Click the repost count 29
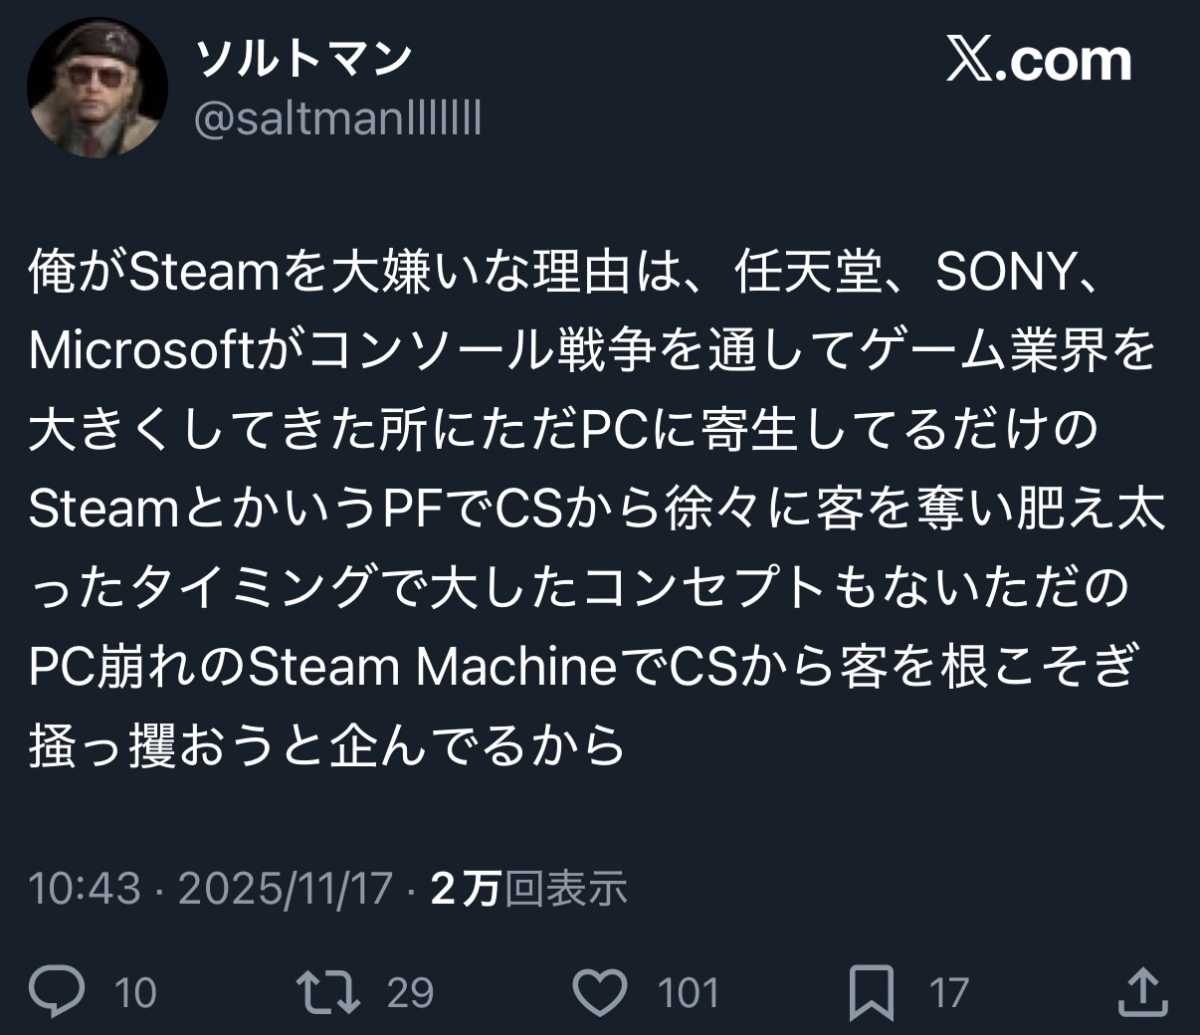 [409, 993]
